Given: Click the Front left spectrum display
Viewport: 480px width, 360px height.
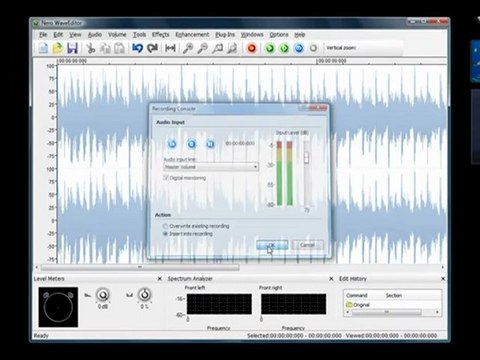Looking at the screenshot, I should 219,304.
